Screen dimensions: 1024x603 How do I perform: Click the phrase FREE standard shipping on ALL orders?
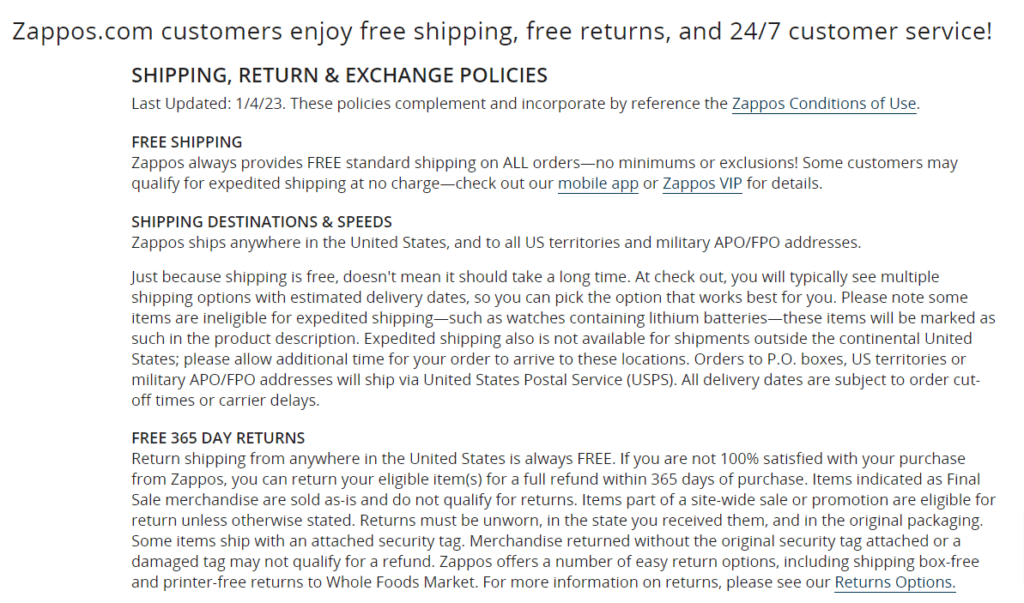pos(443,163)
